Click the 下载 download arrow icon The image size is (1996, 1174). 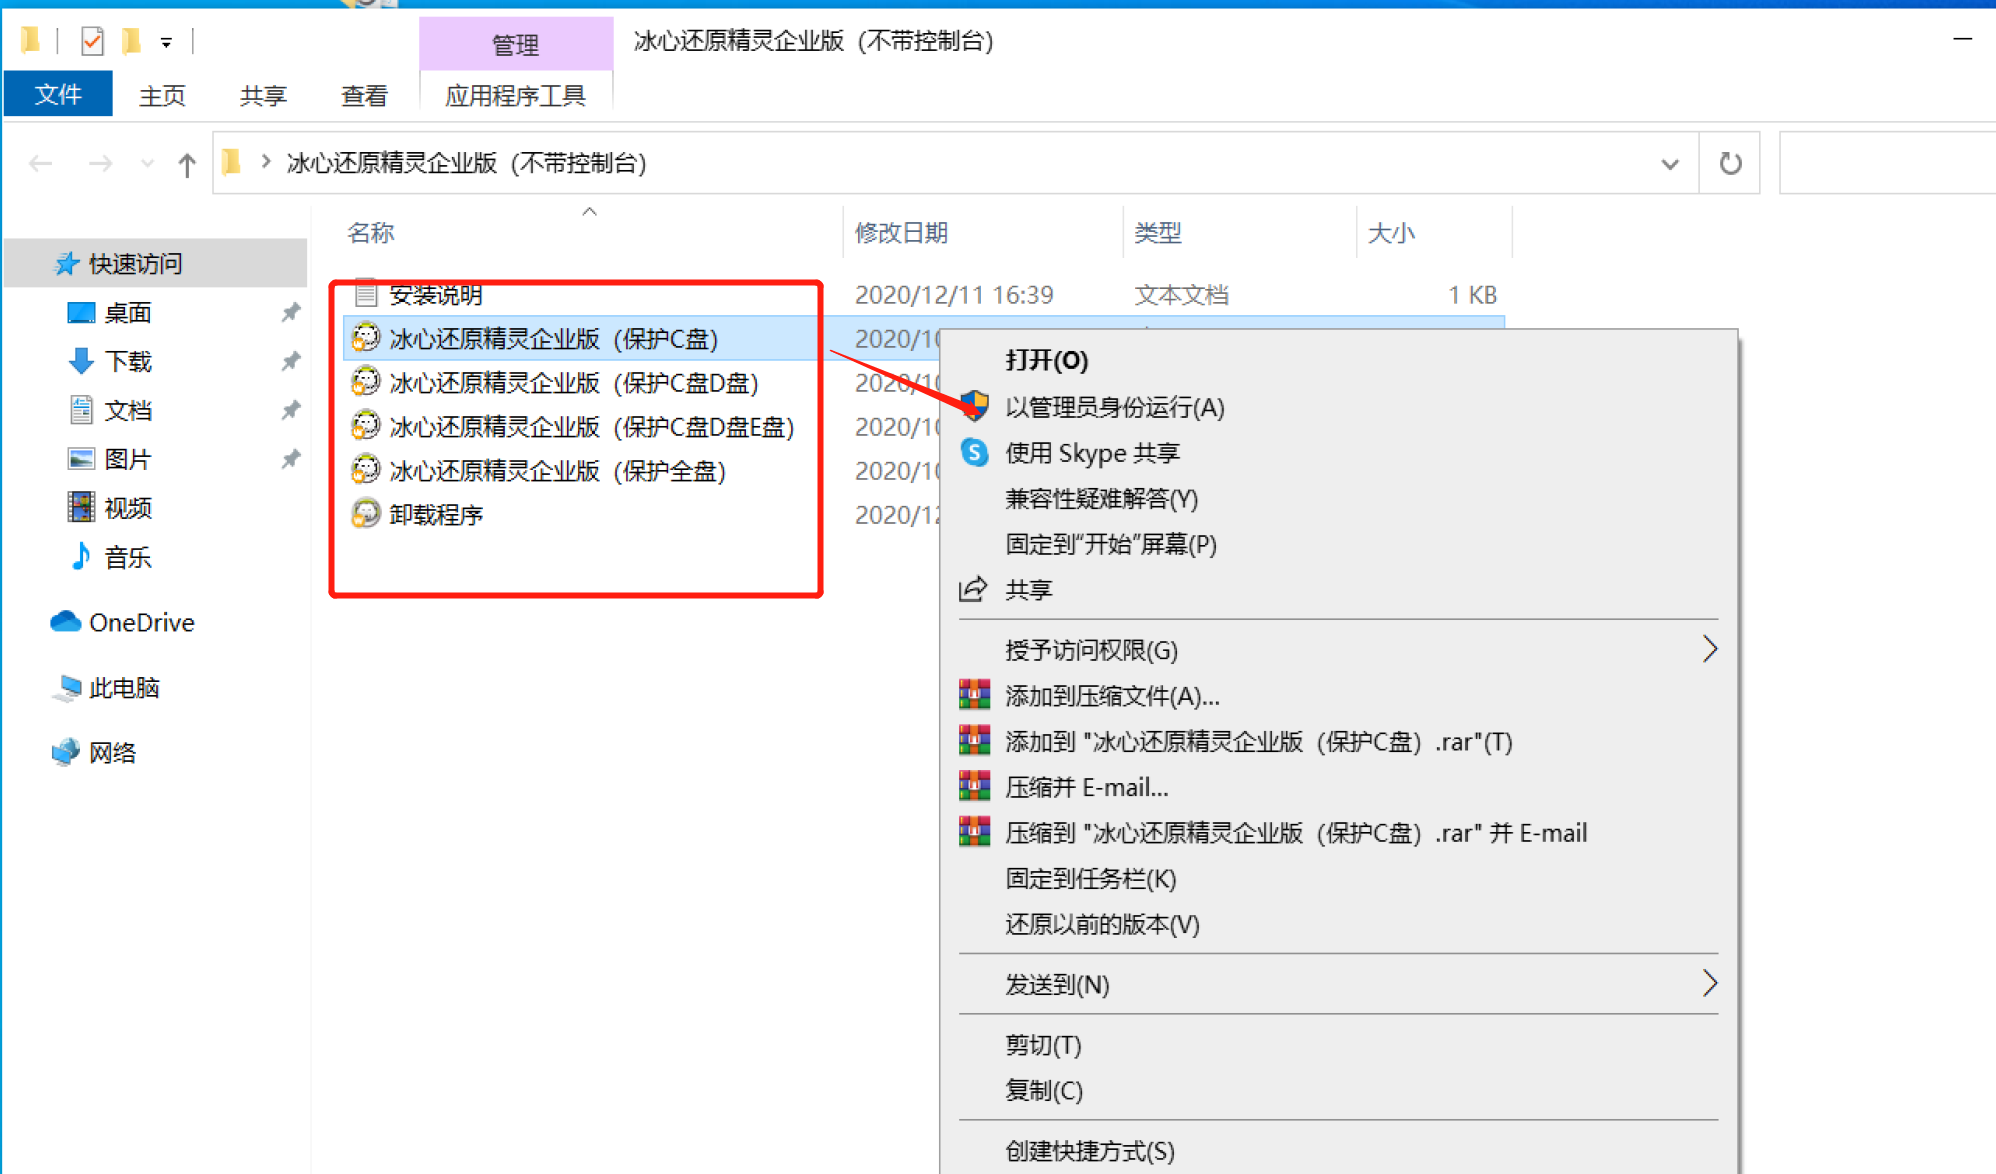[x=81, y=361]
